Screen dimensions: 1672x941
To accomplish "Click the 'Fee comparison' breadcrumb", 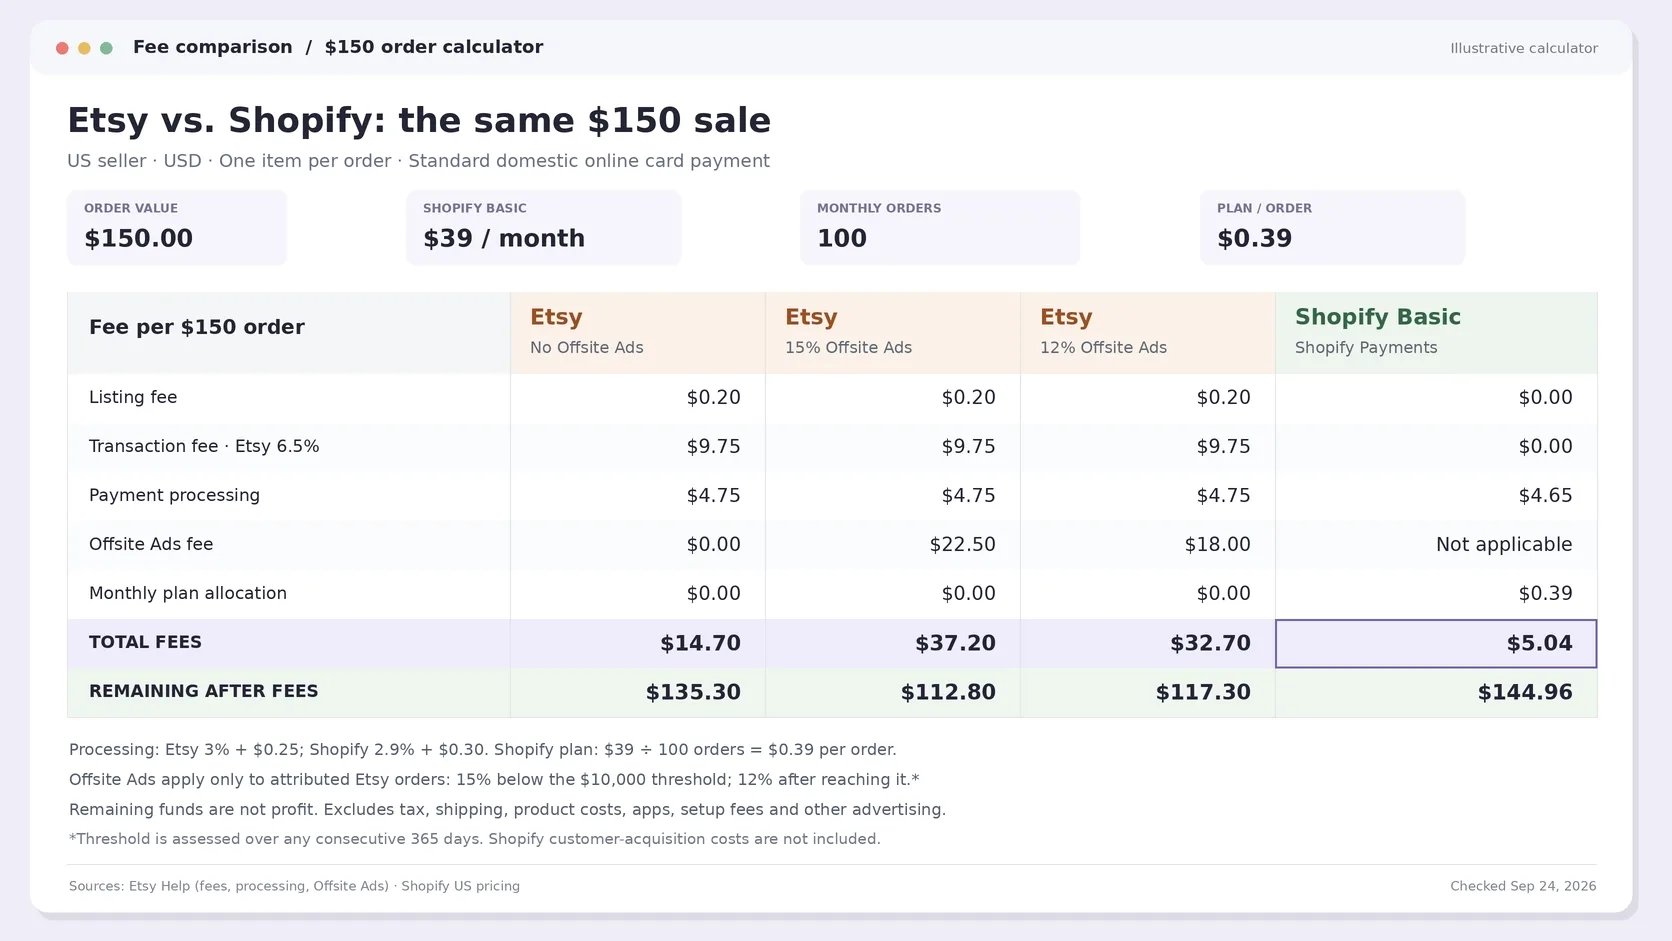I will tap(213, 47).
